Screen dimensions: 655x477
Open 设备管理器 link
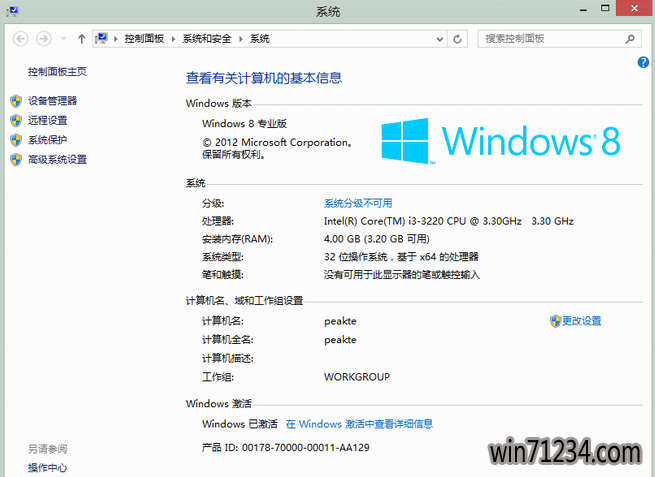pyautogui.click(x=53, y=101)
